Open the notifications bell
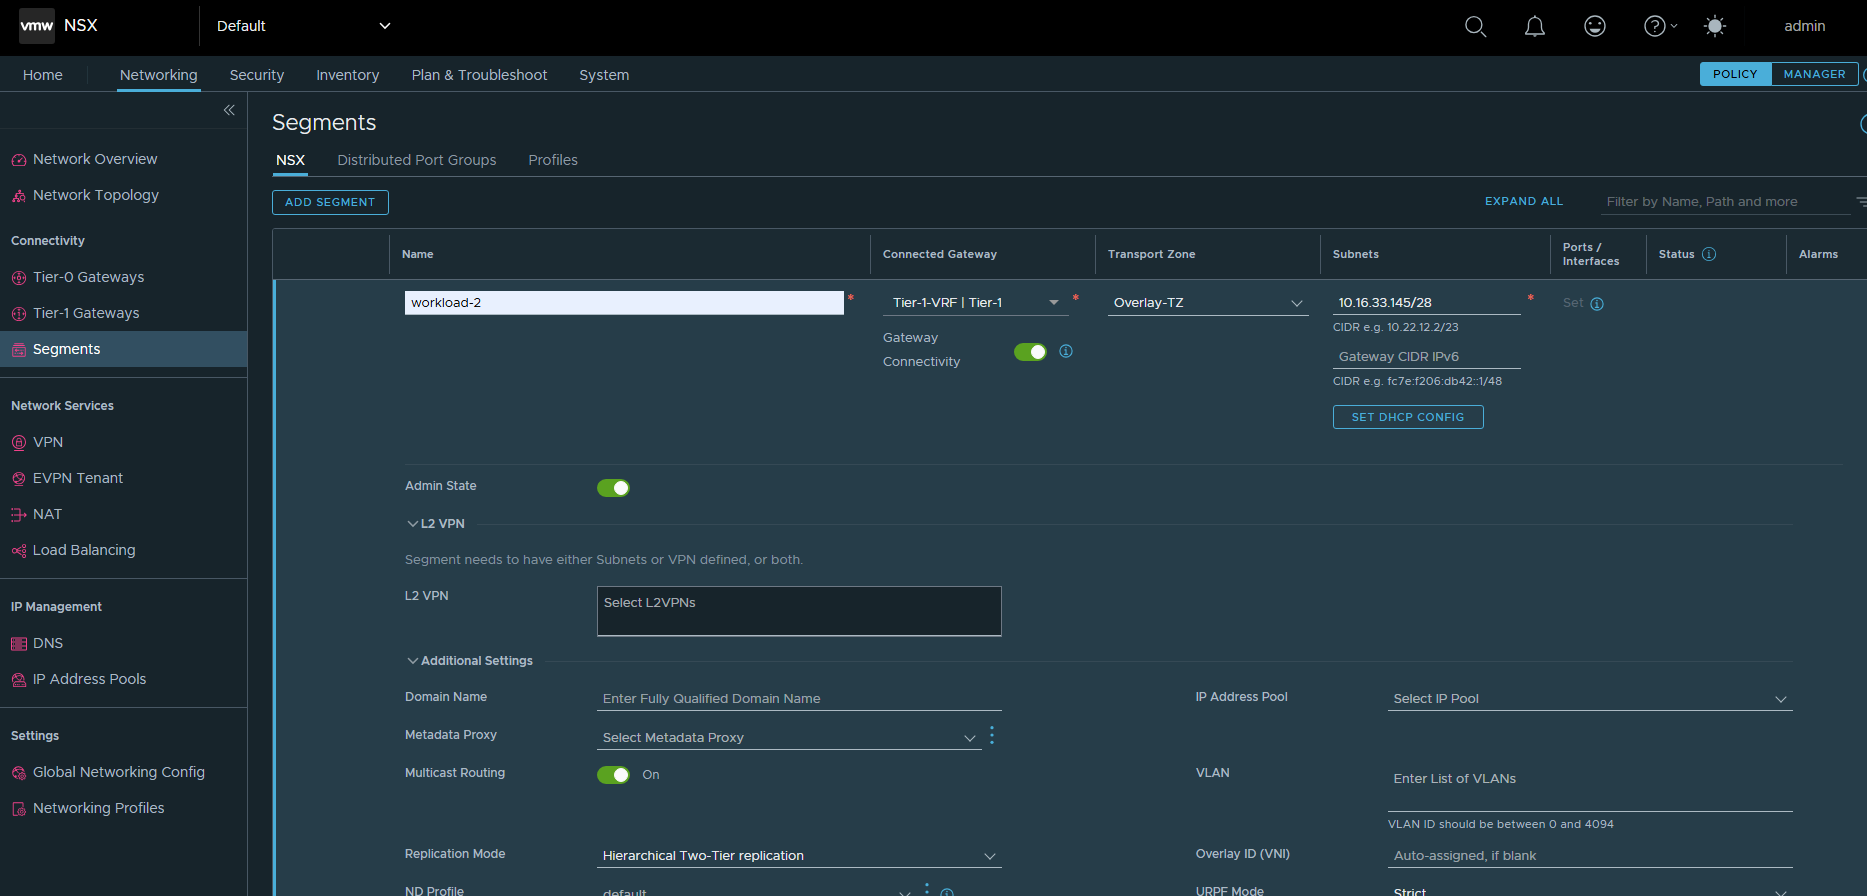The height and width of the screenshot is (896, 1867). click(x=1534, y=27)
